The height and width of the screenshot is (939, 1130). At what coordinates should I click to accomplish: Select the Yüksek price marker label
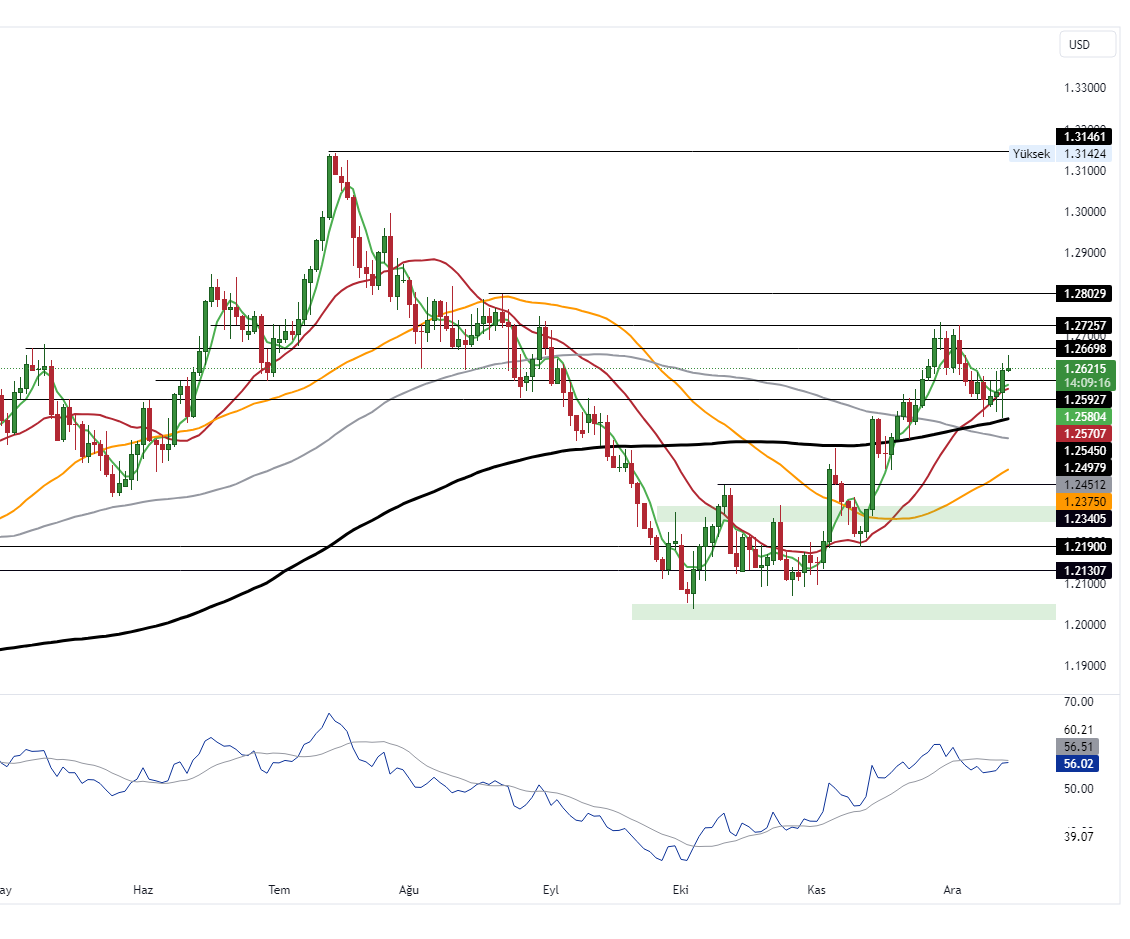[1031, 153]
